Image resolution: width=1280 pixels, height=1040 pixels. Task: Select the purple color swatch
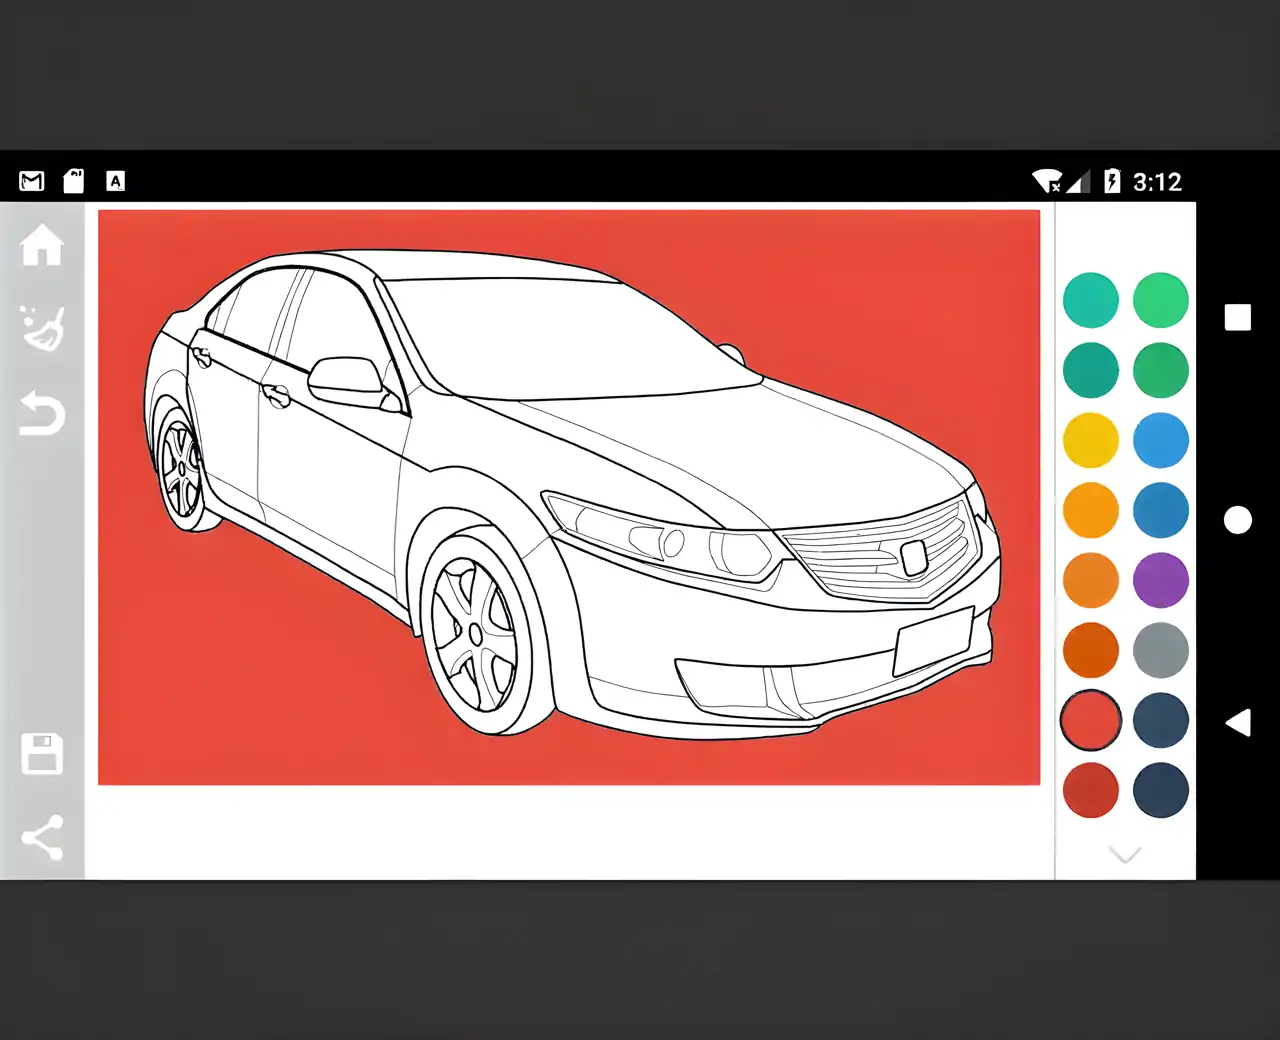tap(1160, 580)
